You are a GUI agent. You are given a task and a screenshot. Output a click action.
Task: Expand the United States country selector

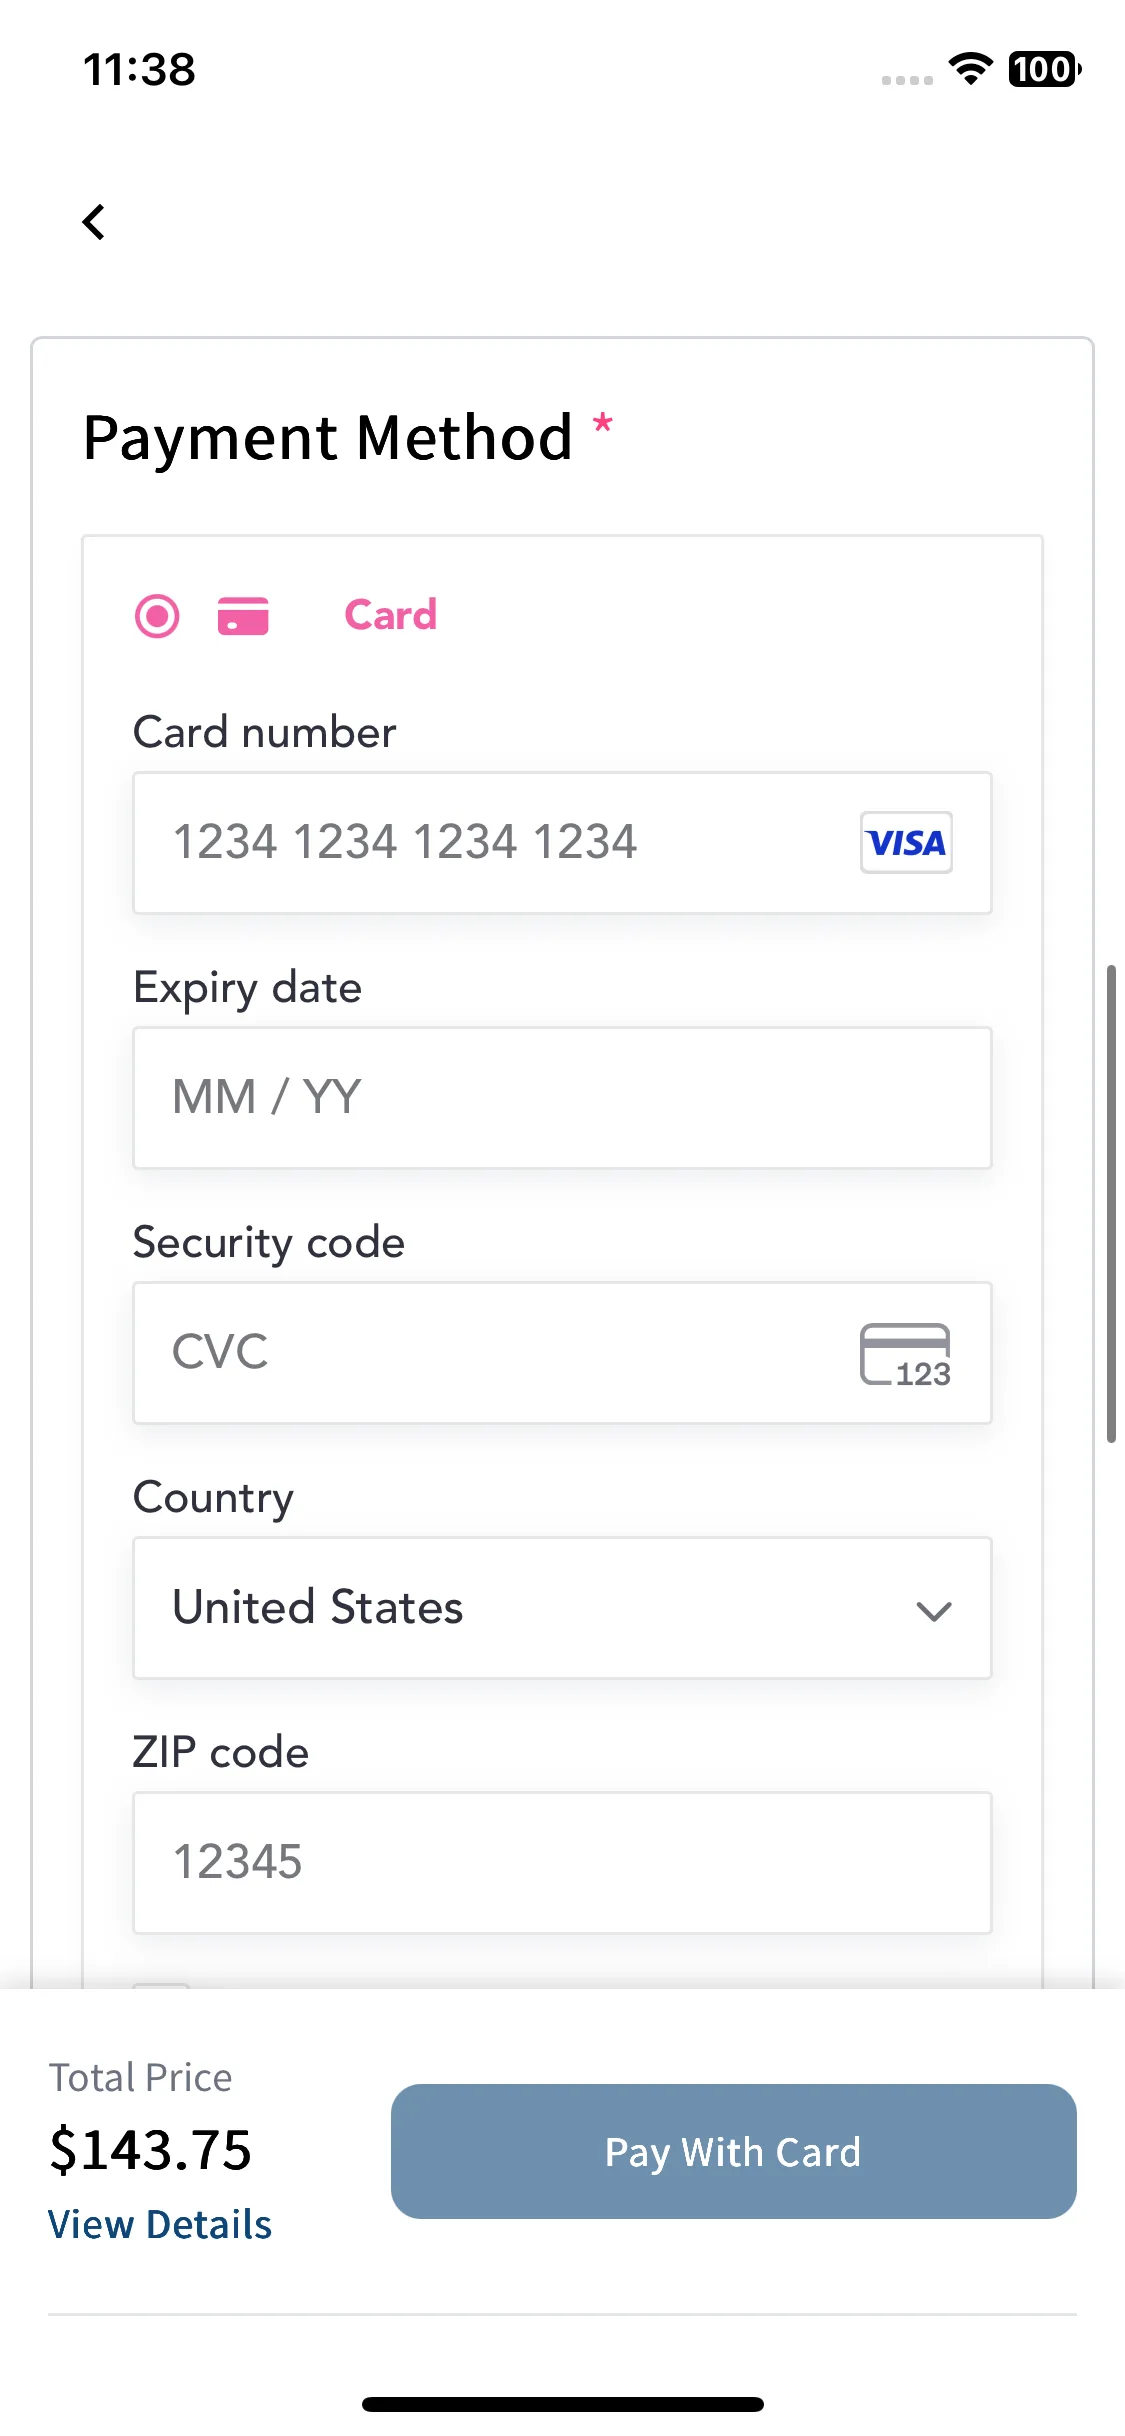[x=562, y=1608]
